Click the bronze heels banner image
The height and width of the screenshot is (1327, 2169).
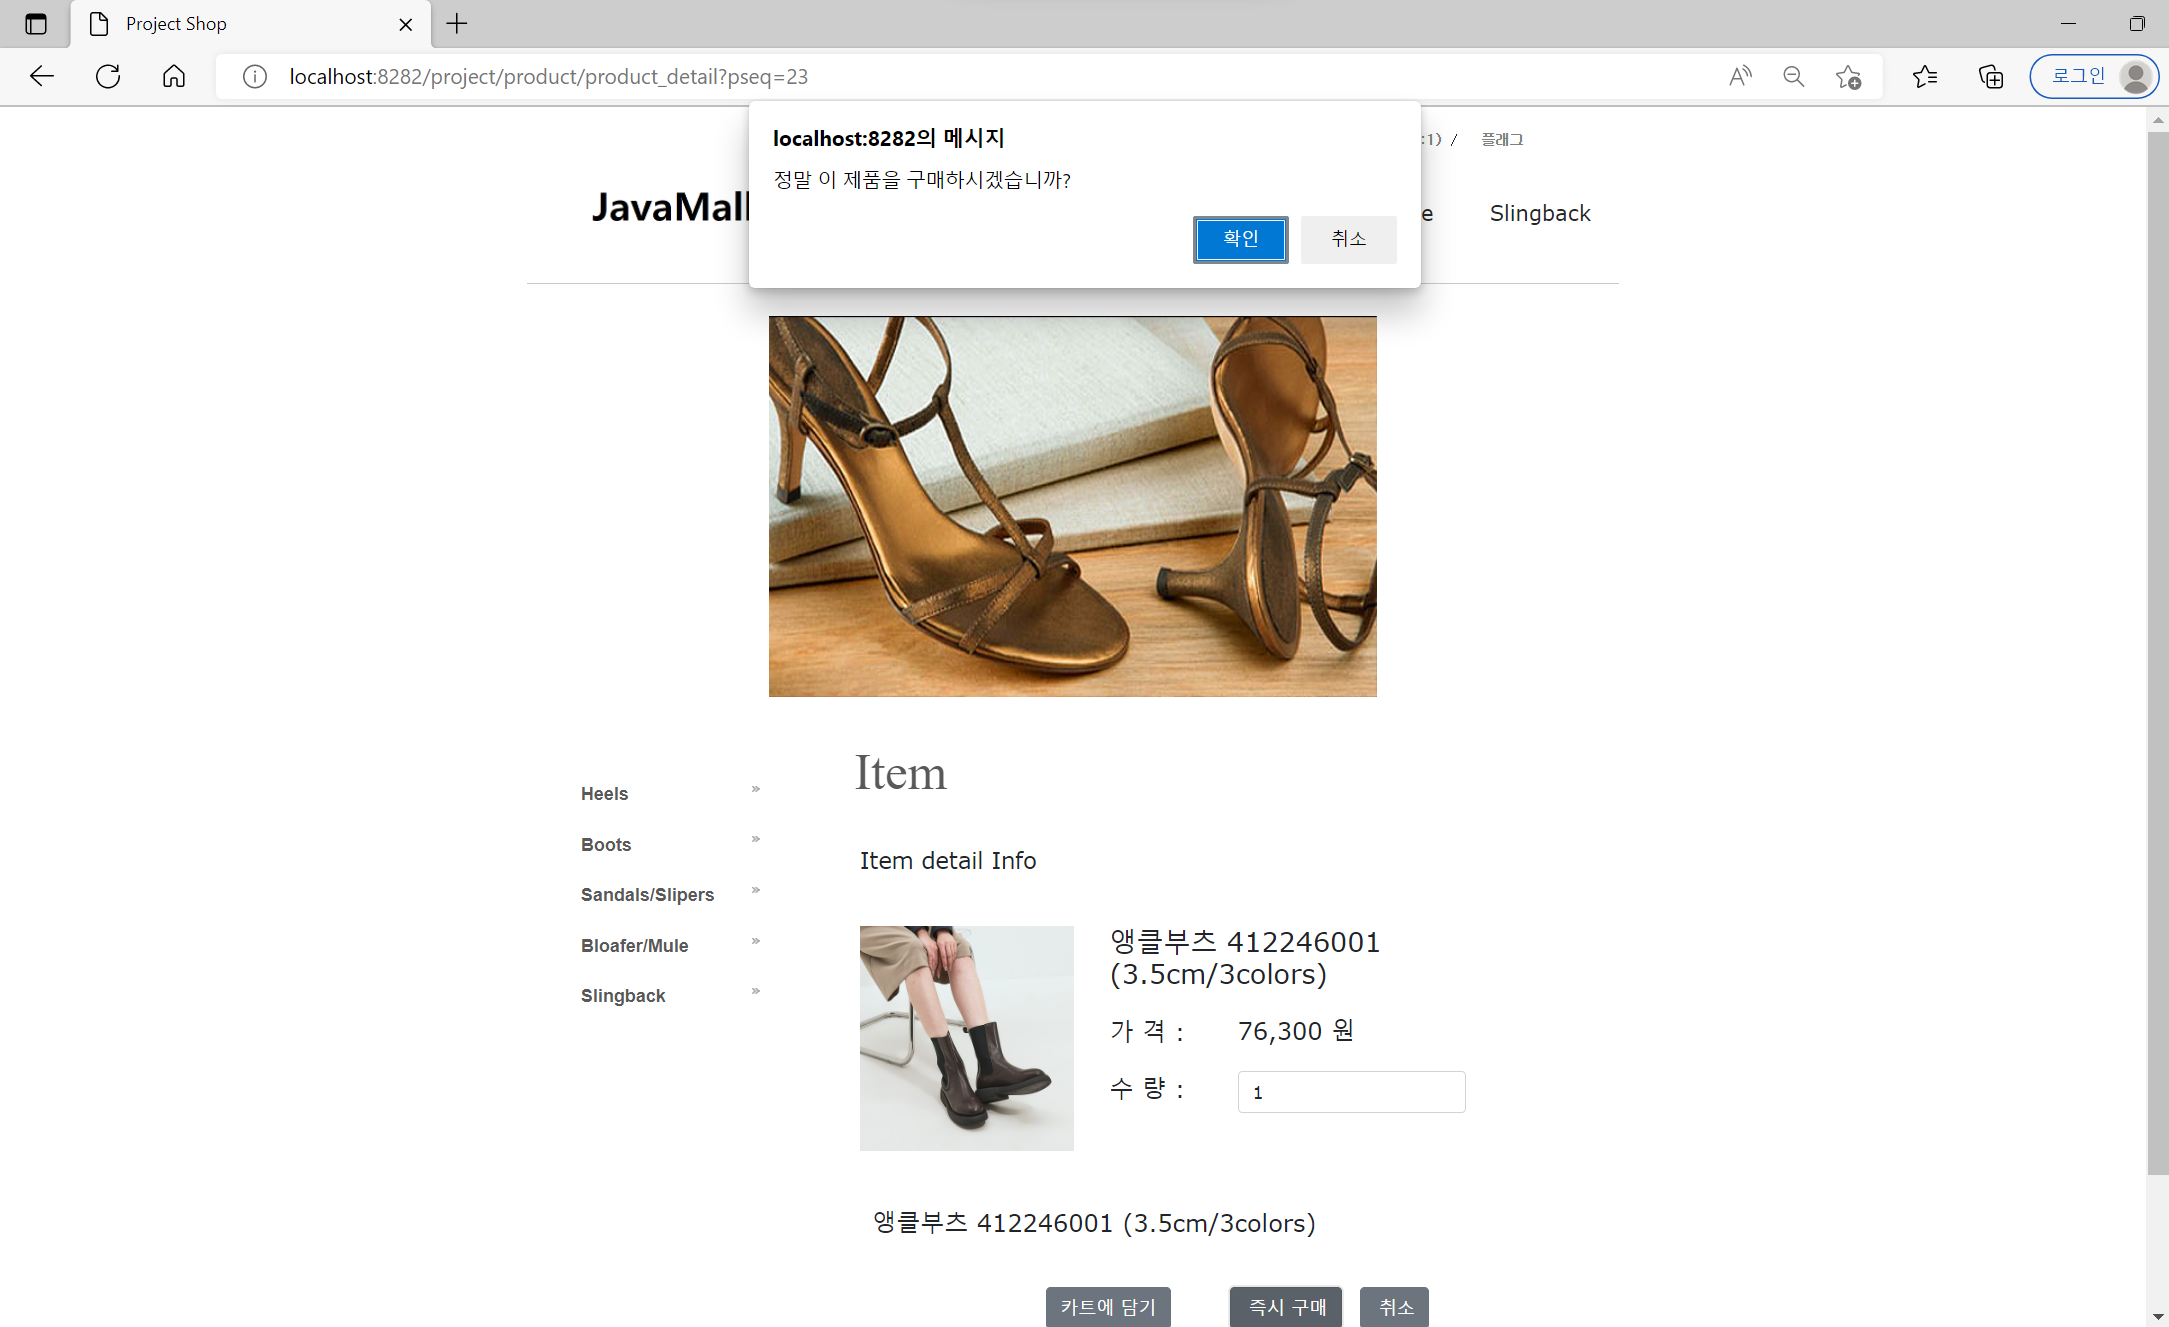pyautogui.click(x=1072, y=506)
